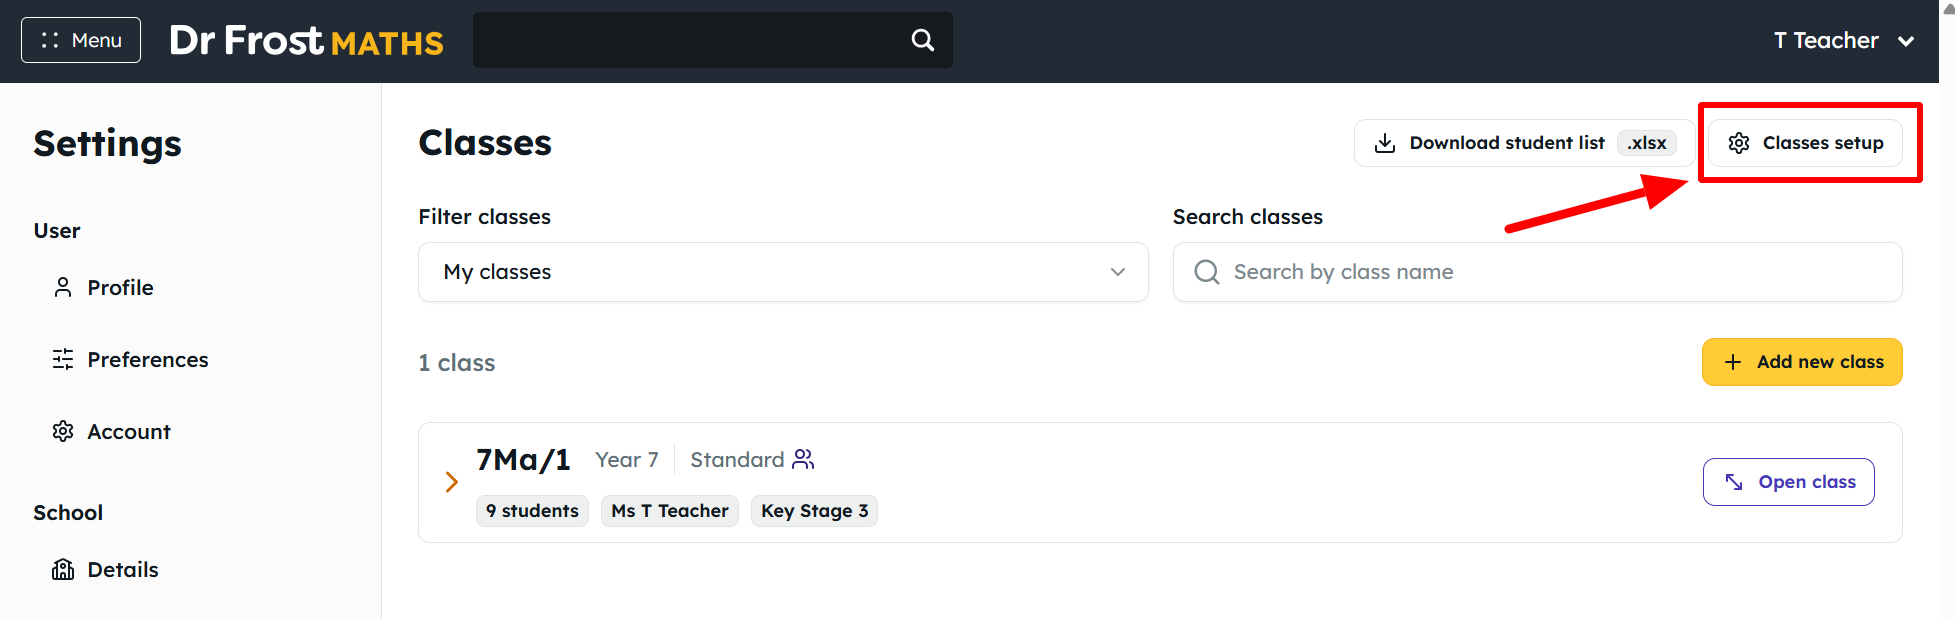Image resolution: width=1955 pixels, height=619 pixels.
Task: Click the download icon beside student list
Action: (x=1385, y=143)
